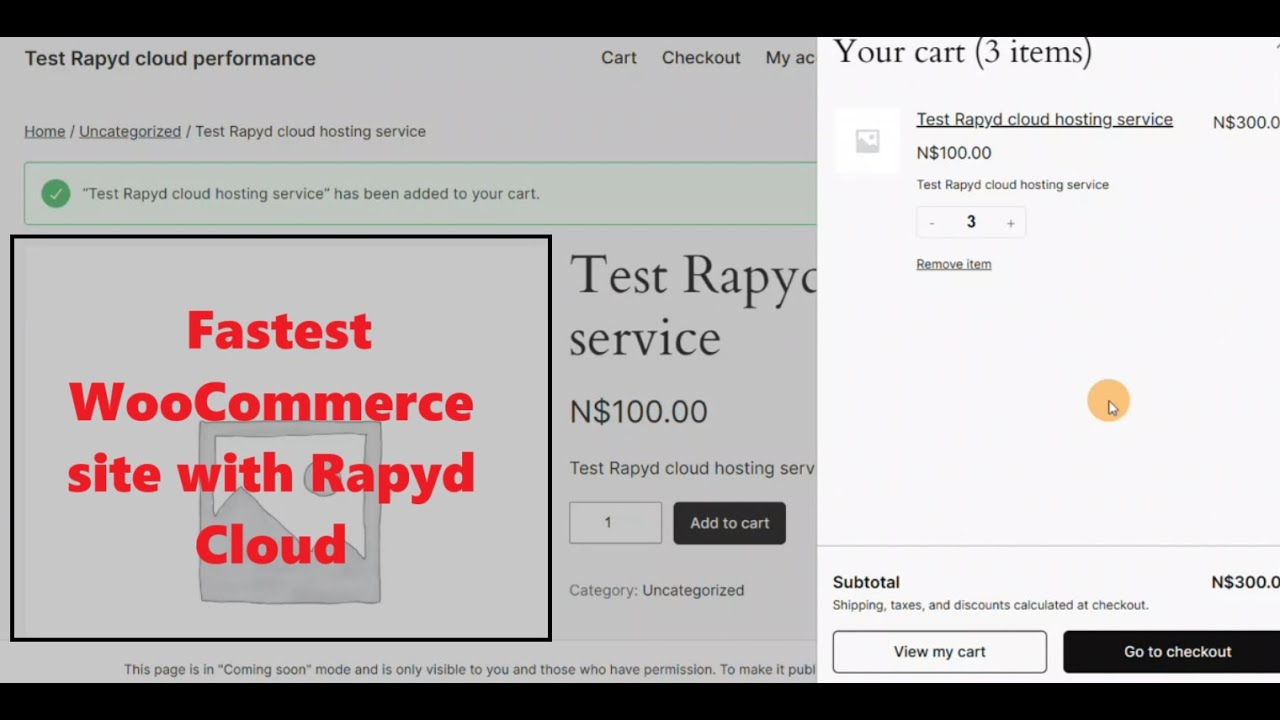Screen dimensions: 1280x720
Task: Click the 'Your cart (3 items)' heading
Action: point(962,52)
